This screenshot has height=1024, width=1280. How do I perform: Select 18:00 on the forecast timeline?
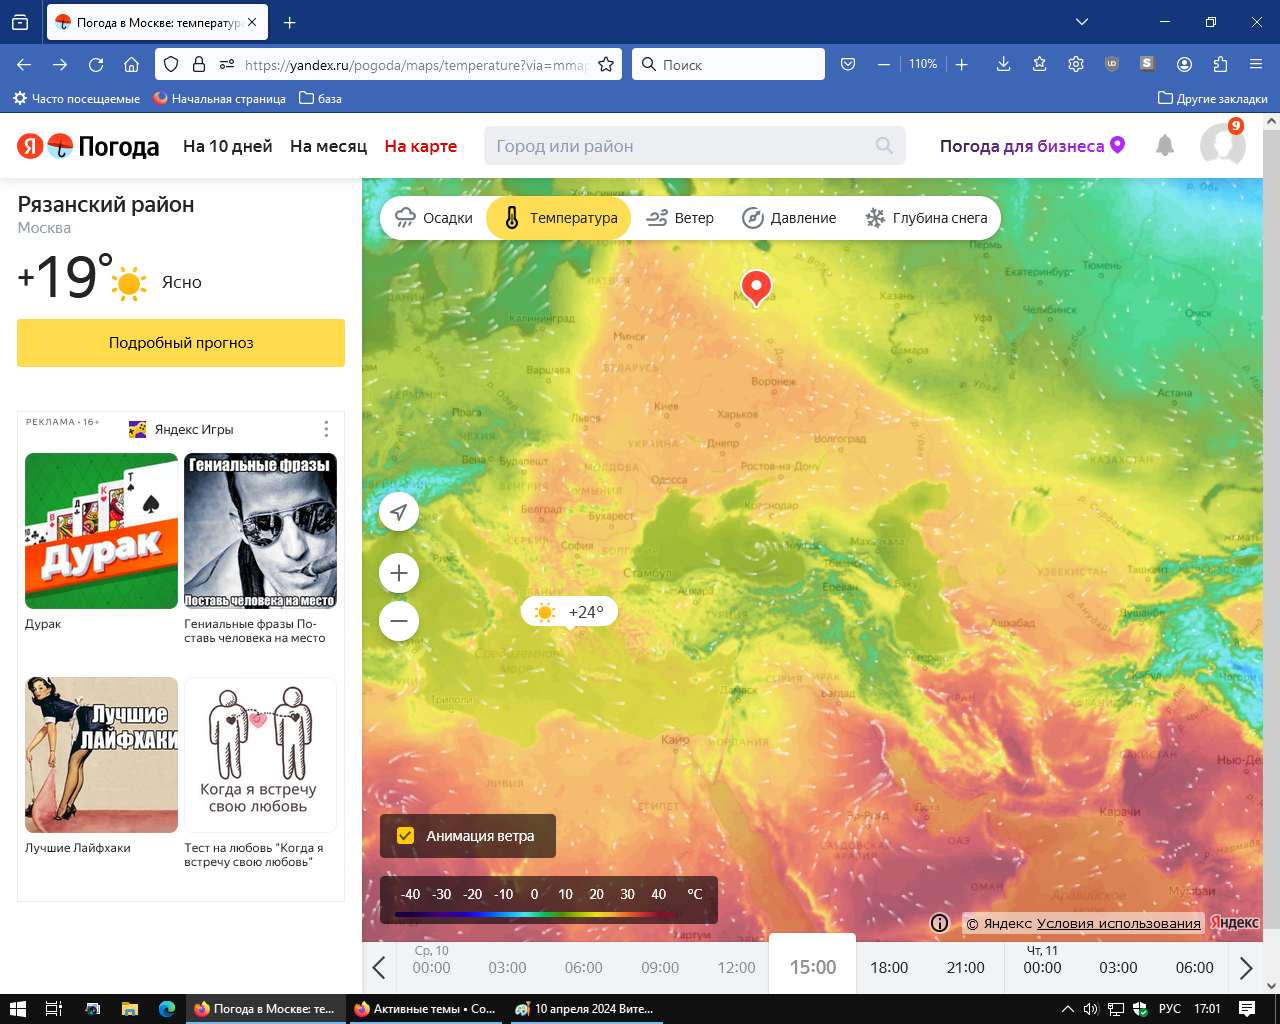[889, 967]
